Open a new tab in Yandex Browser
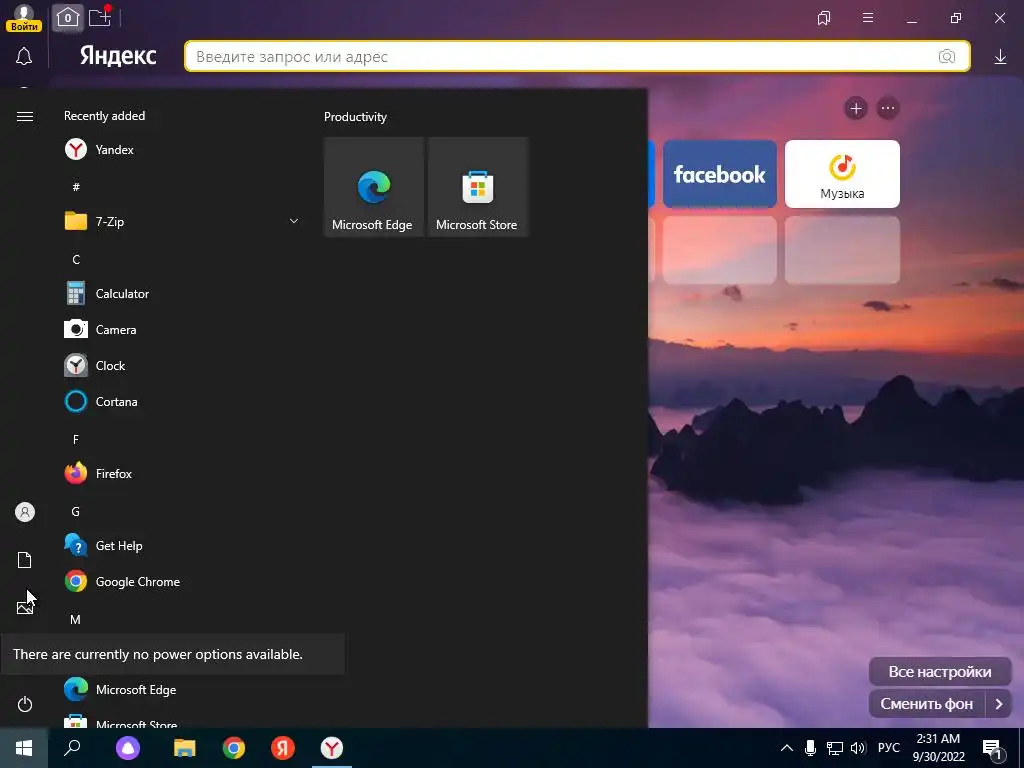 click(x=100, y=17)
